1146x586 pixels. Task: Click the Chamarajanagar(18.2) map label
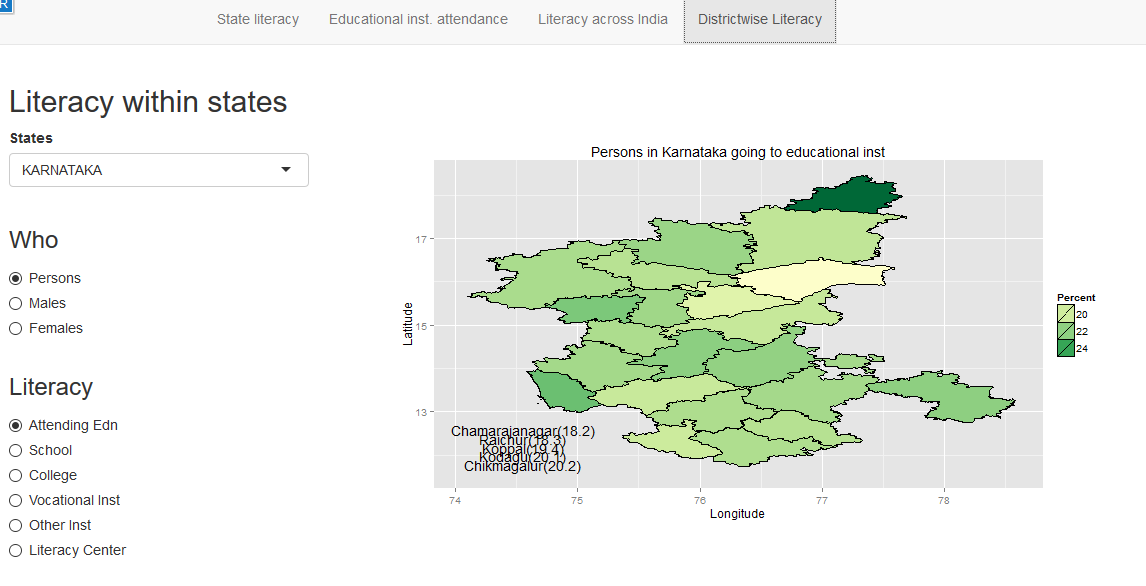click(x=522, y=431)
